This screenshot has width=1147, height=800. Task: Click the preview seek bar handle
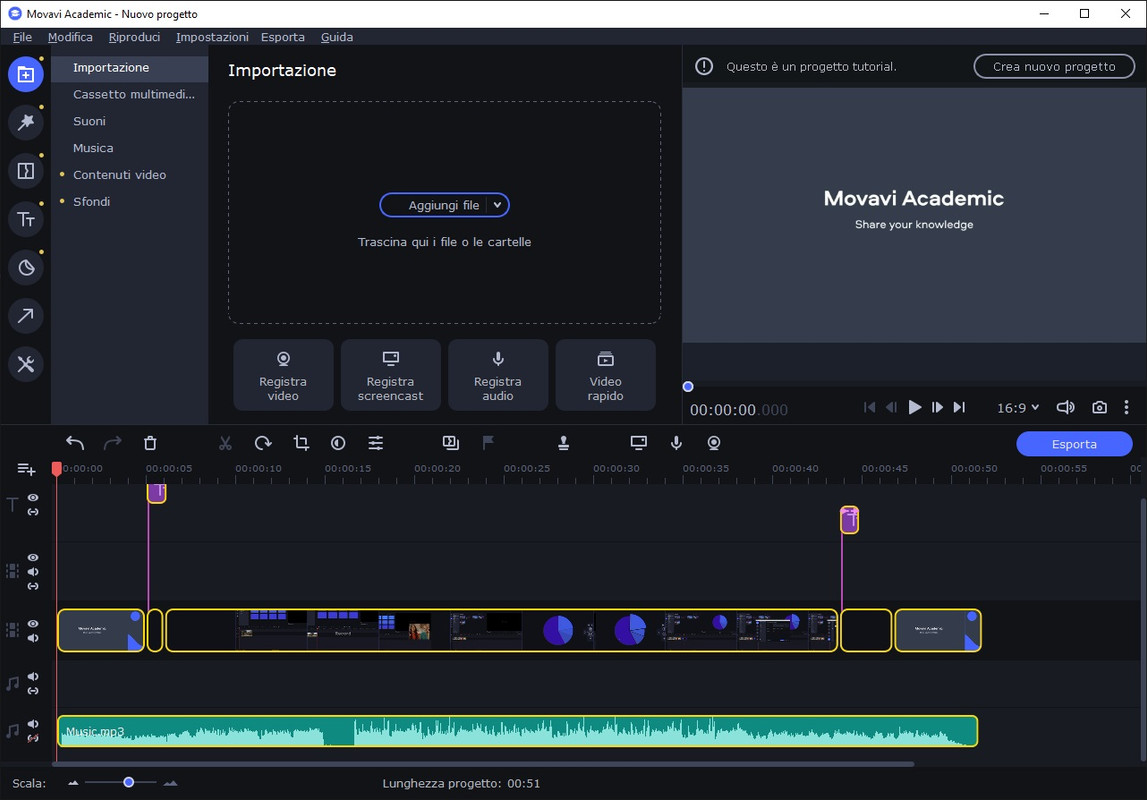pos(688,387)
